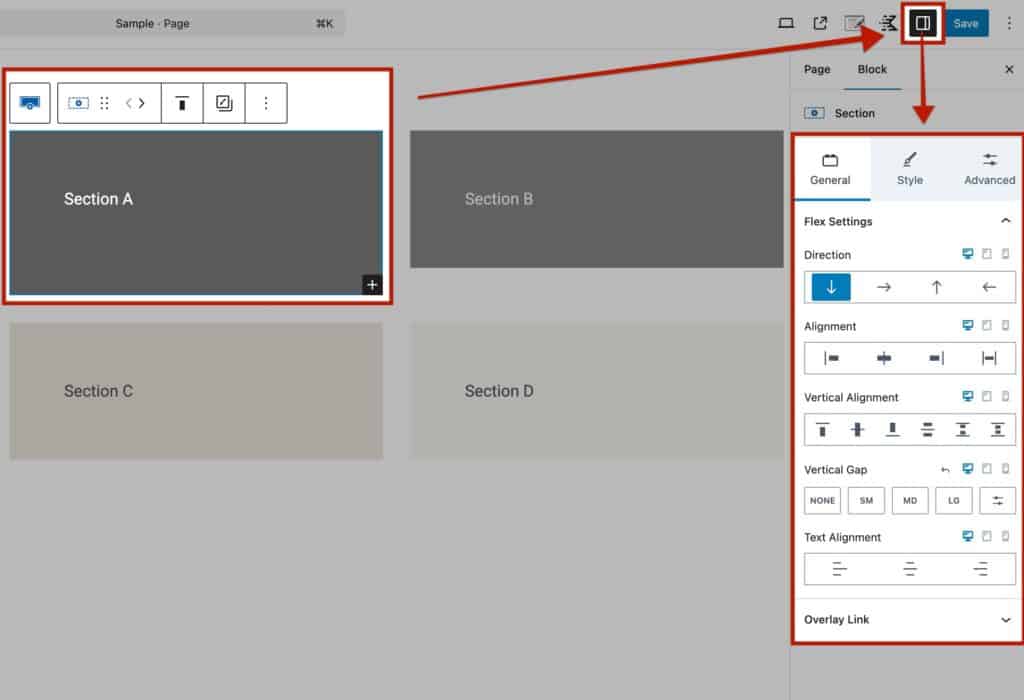Open external preview link icon
Viewport: 1024px width, 700px height.
(x=820, y=24)
